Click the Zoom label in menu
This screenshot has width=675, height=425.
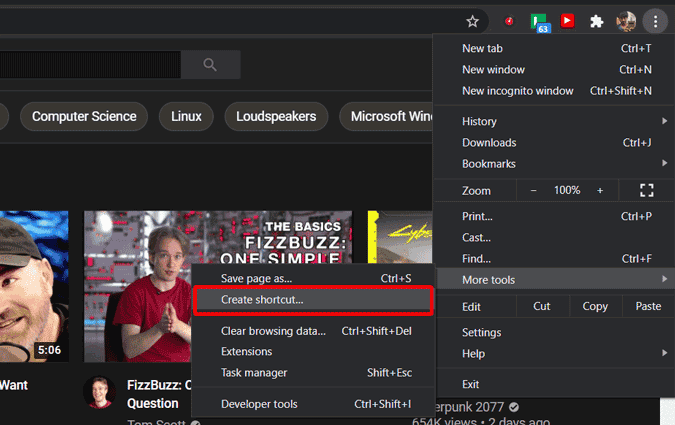point(476,190)
